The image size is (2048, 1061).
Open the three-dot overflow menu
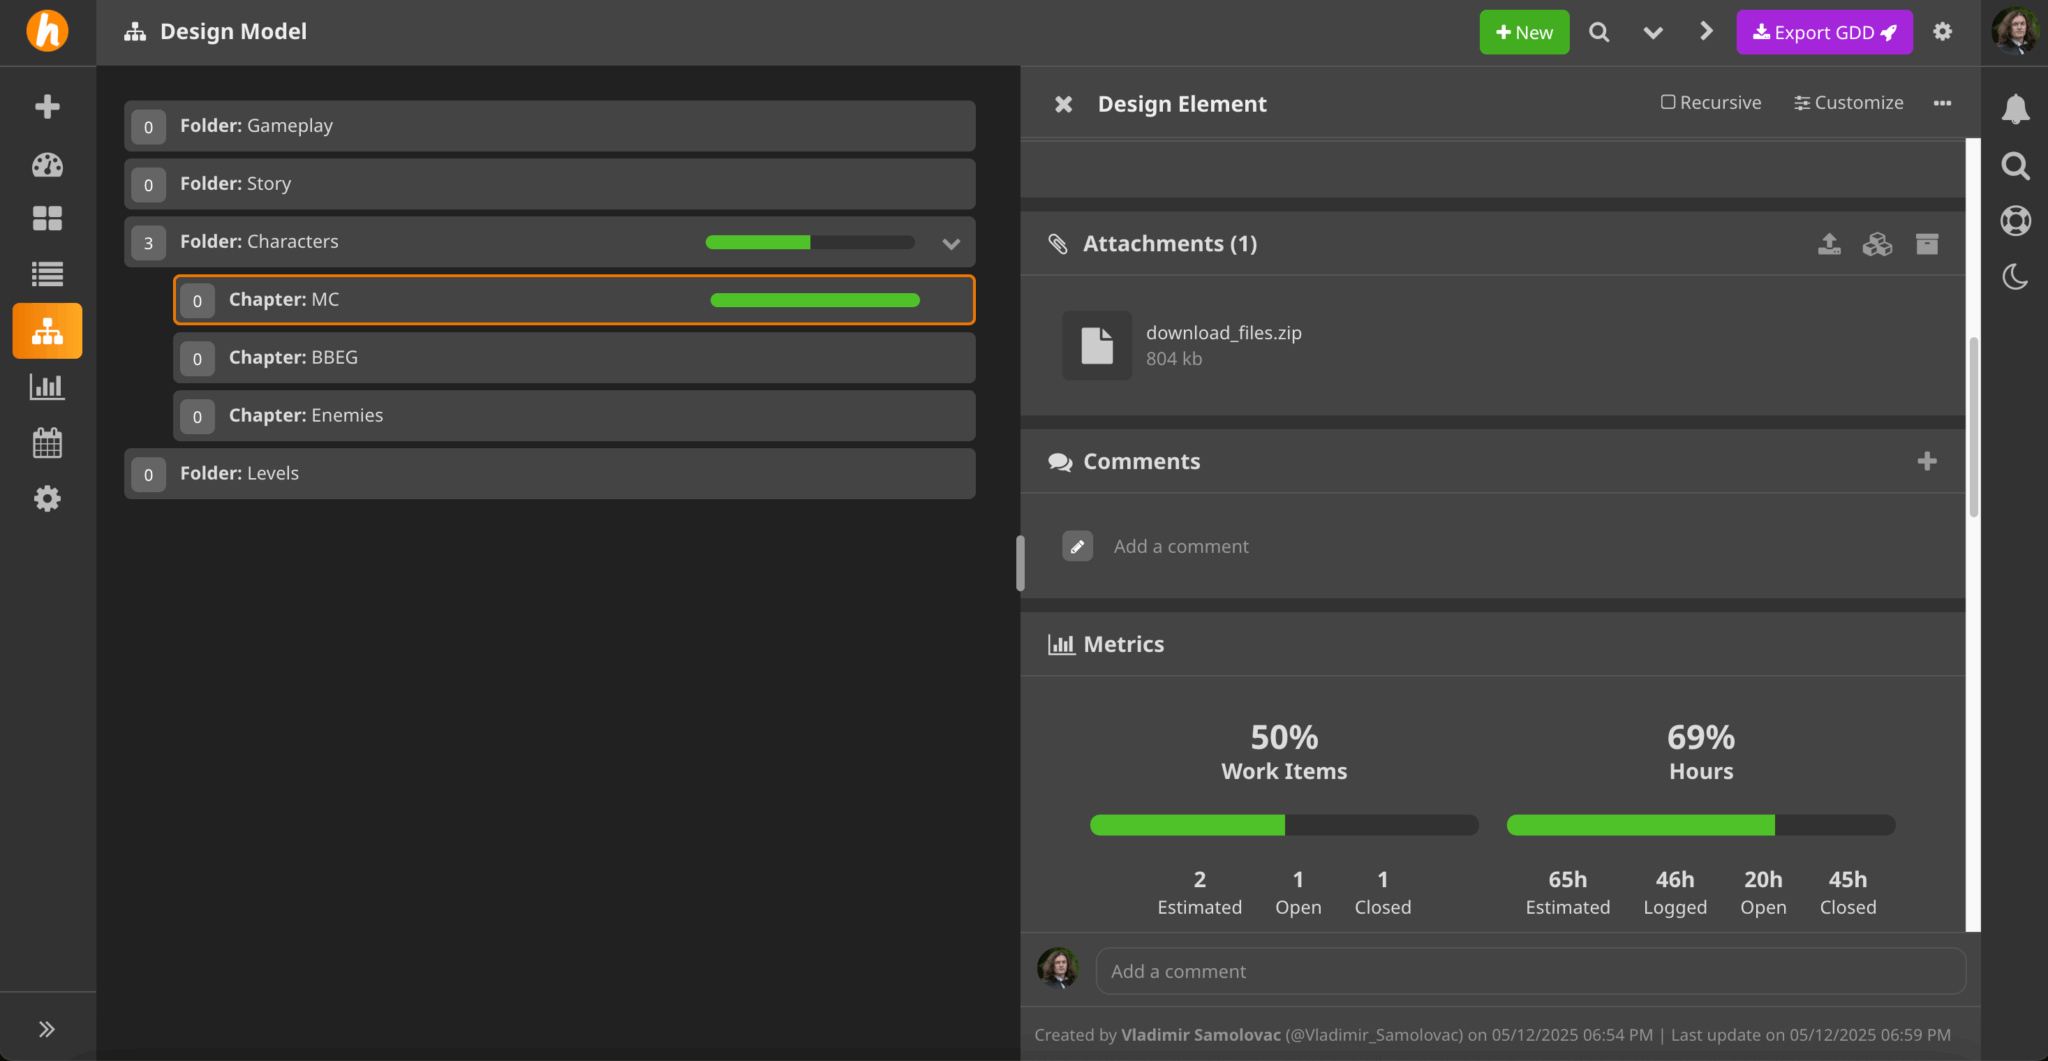[x=1944, y=103]
